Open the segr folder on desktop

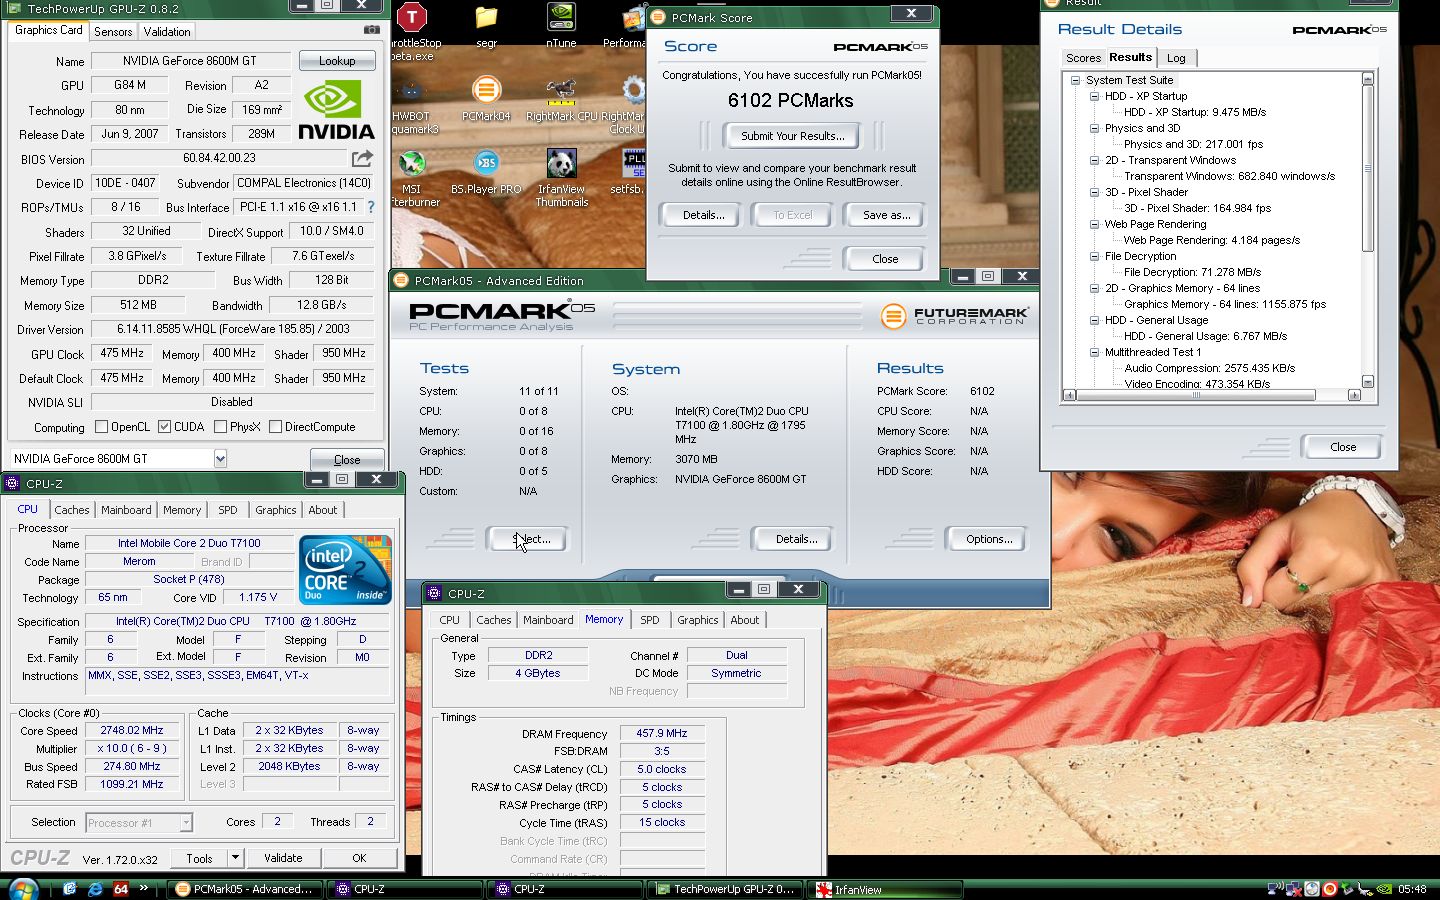pyautogui.click(x=486, y=18)
